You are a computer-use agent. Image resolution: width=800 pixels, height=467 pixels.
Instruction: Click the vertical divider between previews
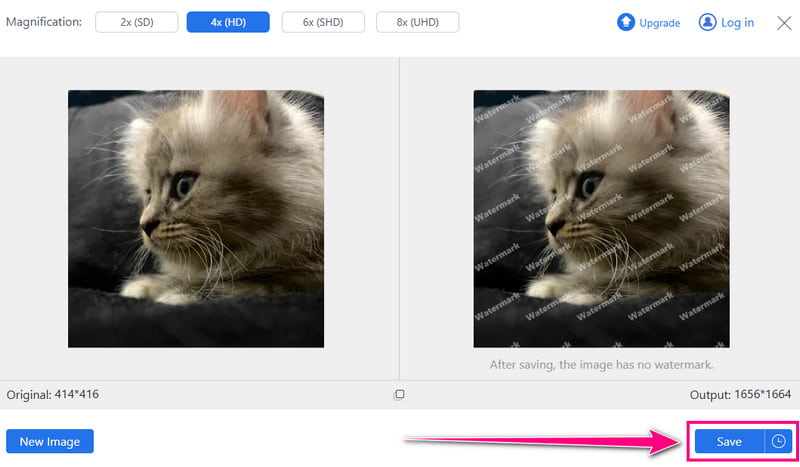(399, 218)
